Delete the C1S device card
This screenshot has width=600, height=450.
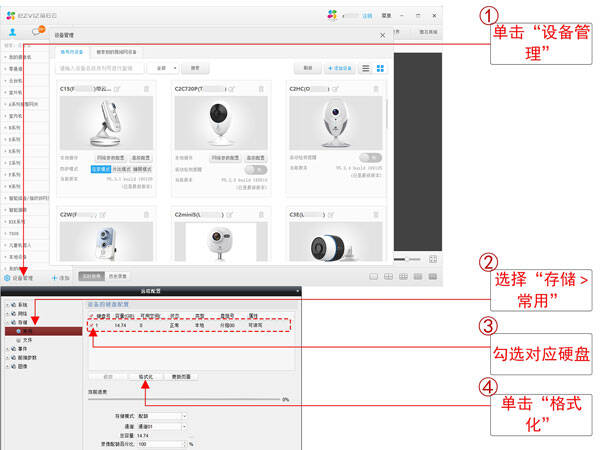146,89
